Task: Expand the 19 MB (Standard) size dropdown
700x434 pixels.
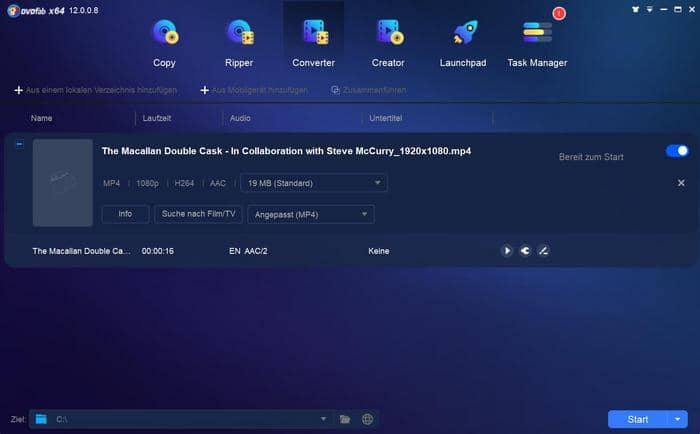Action: click(313, 183)
